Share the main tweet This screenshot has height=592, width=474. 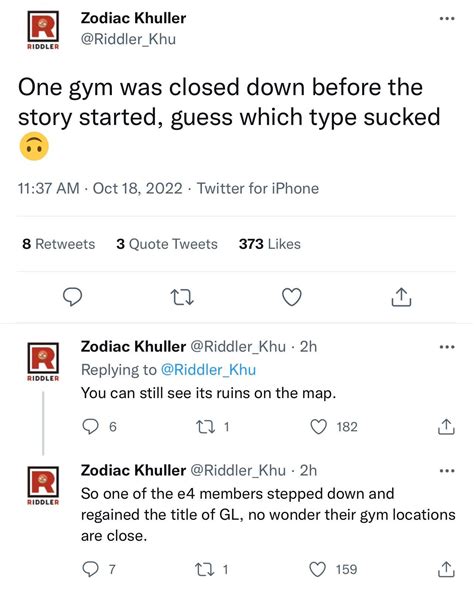tap(401, 297)
